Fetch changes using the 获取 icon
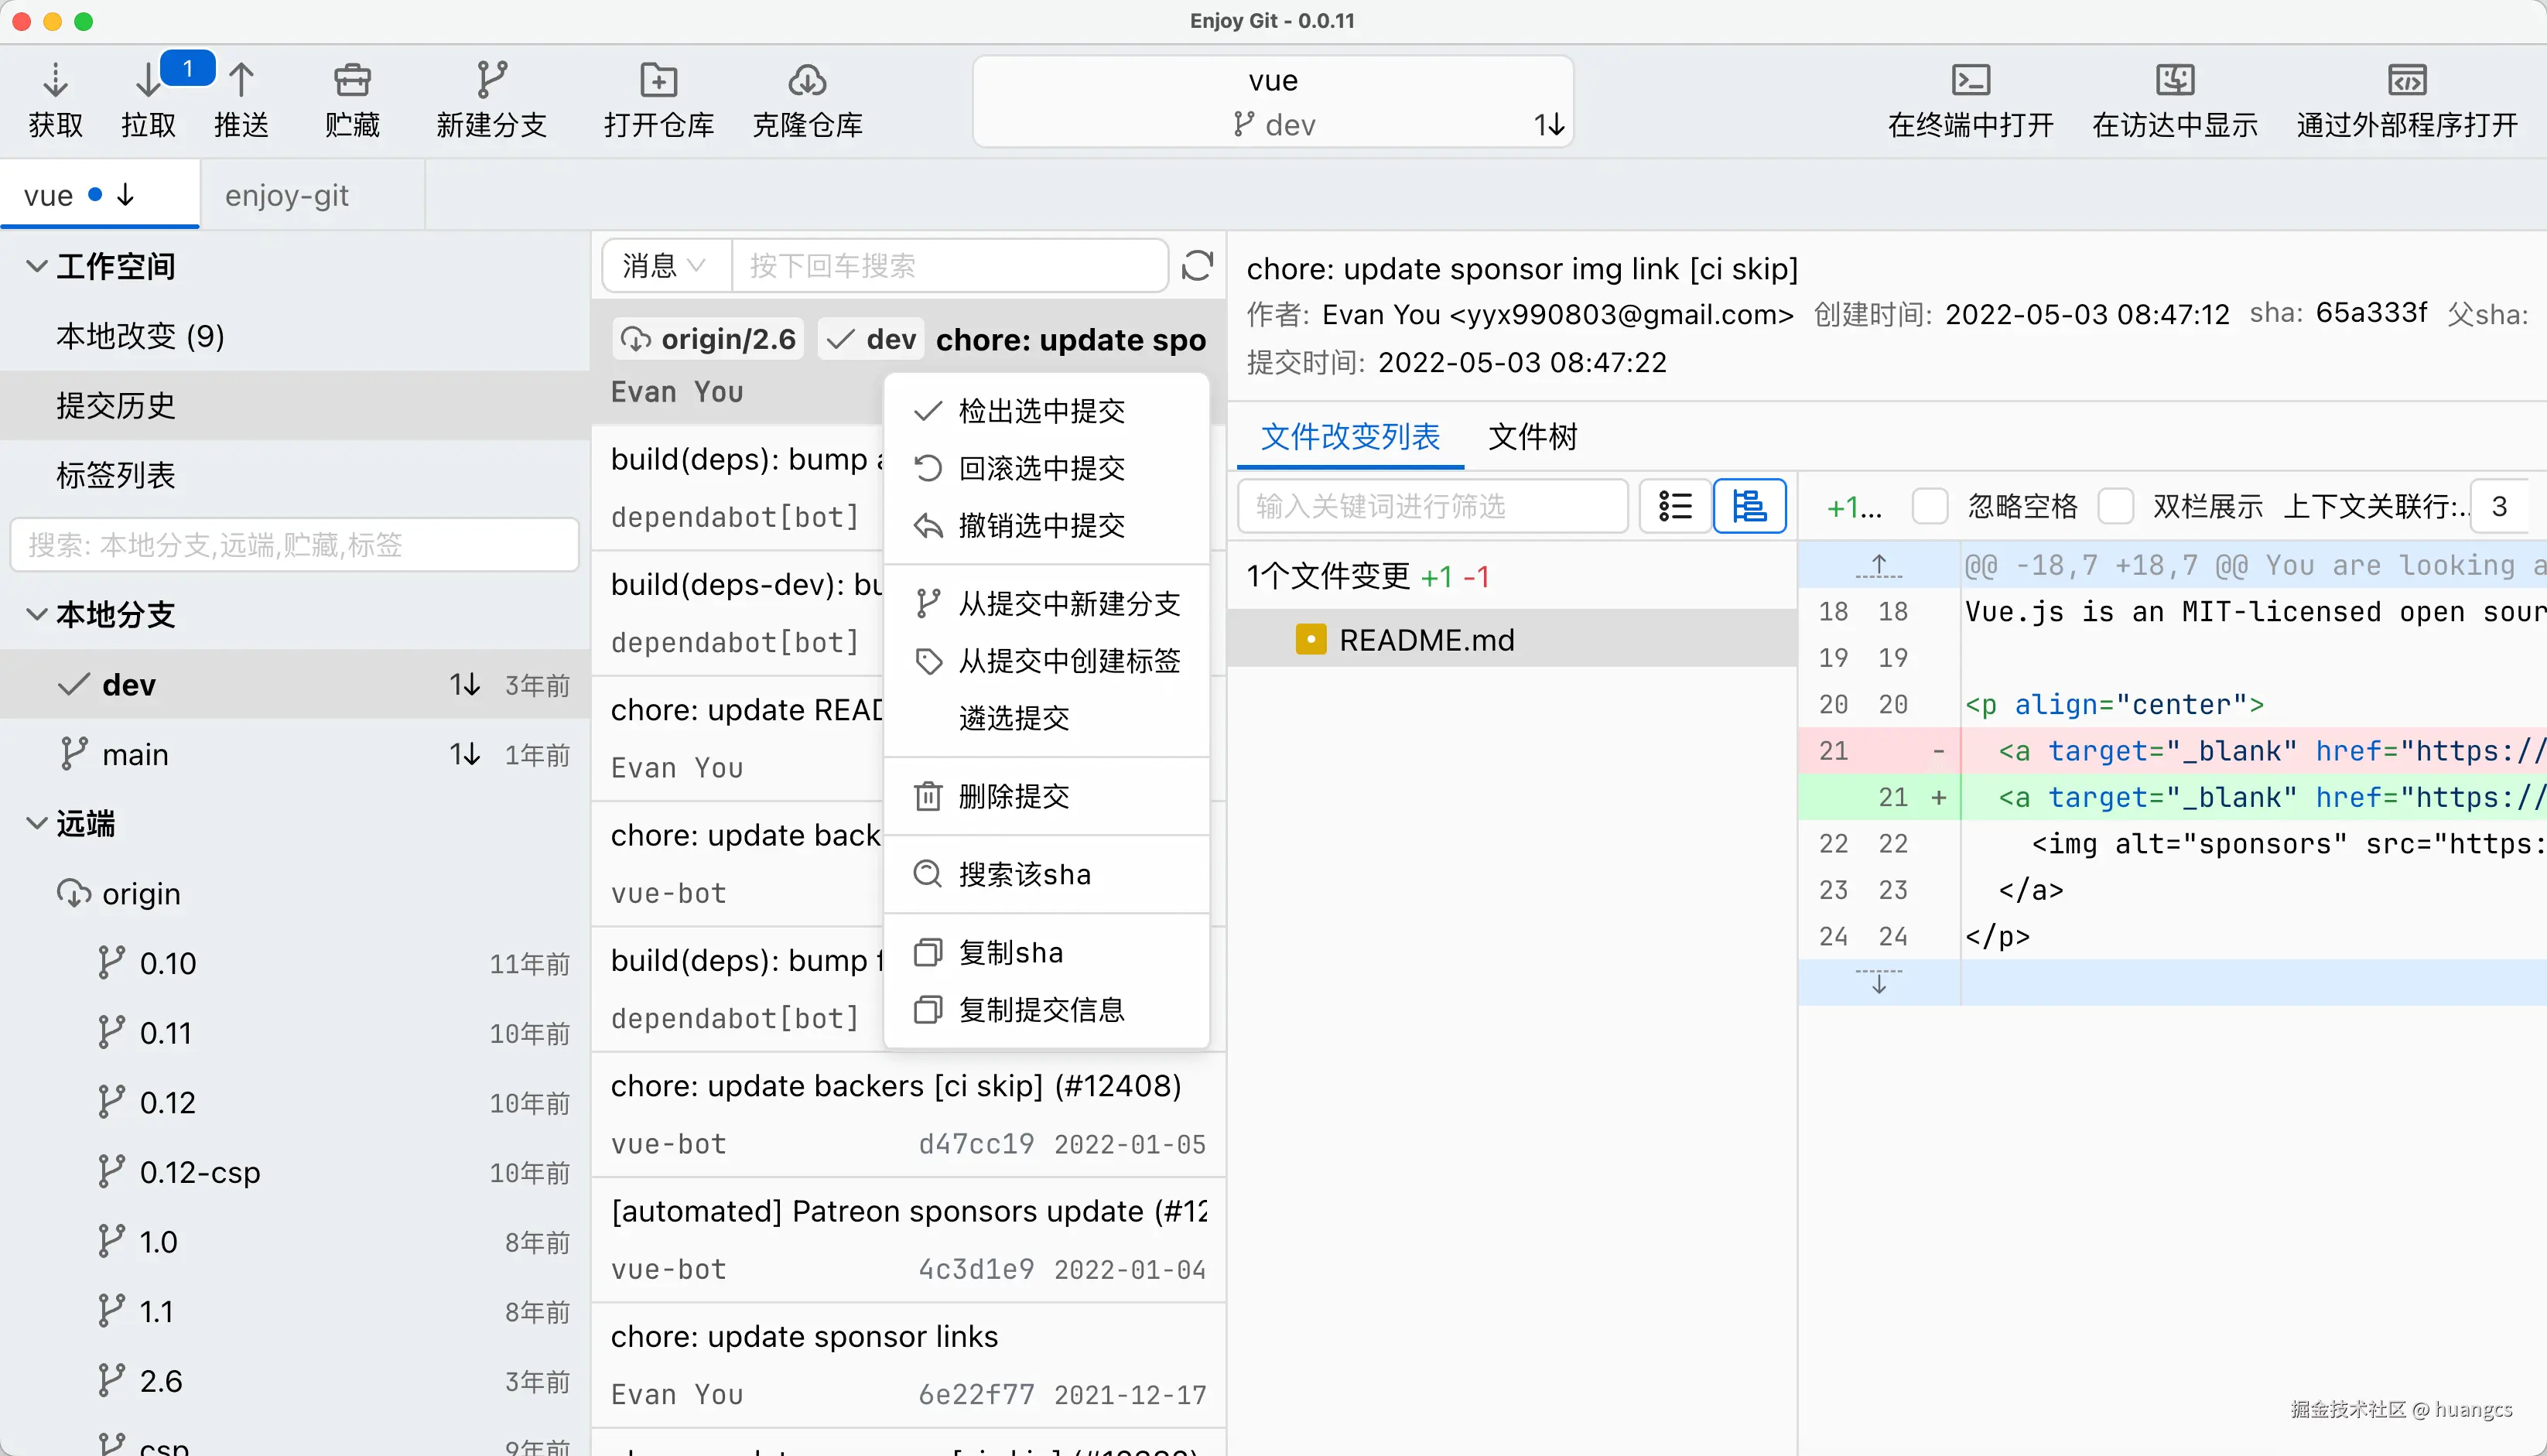2547x1456 pixels. (x=55, y=97)
